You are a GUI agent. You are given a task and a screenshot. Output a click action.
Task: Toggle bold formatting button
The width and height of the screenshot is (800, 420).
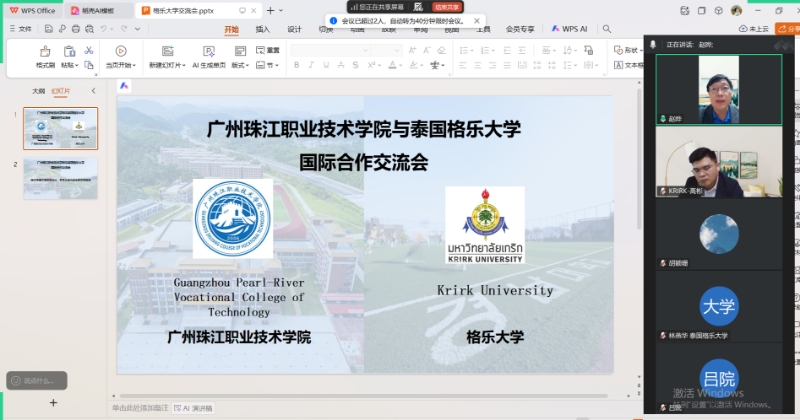tap(296, 66)
